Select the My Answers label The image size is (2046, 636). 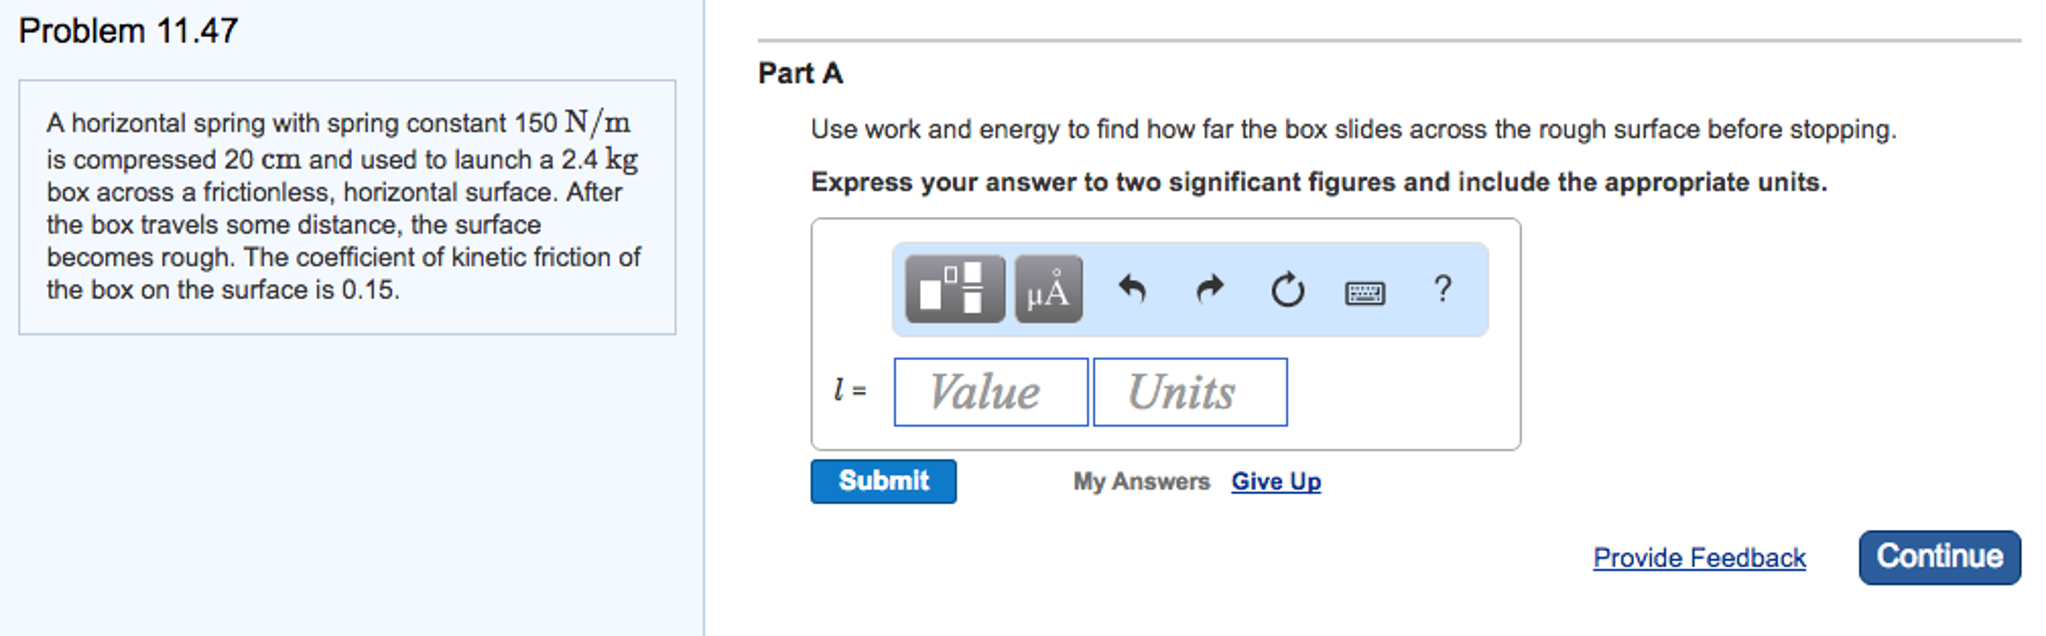pos(1141,482)
